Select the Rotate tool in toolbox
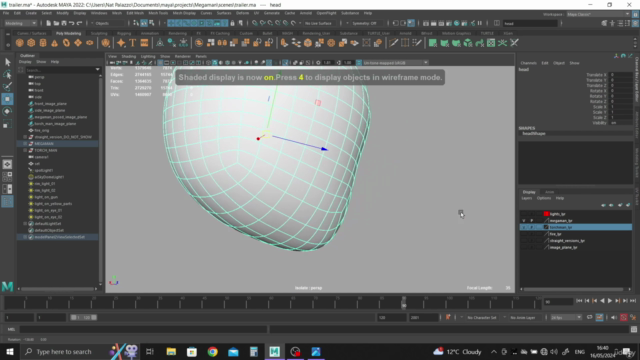640x360 pixels. [7, 111]
